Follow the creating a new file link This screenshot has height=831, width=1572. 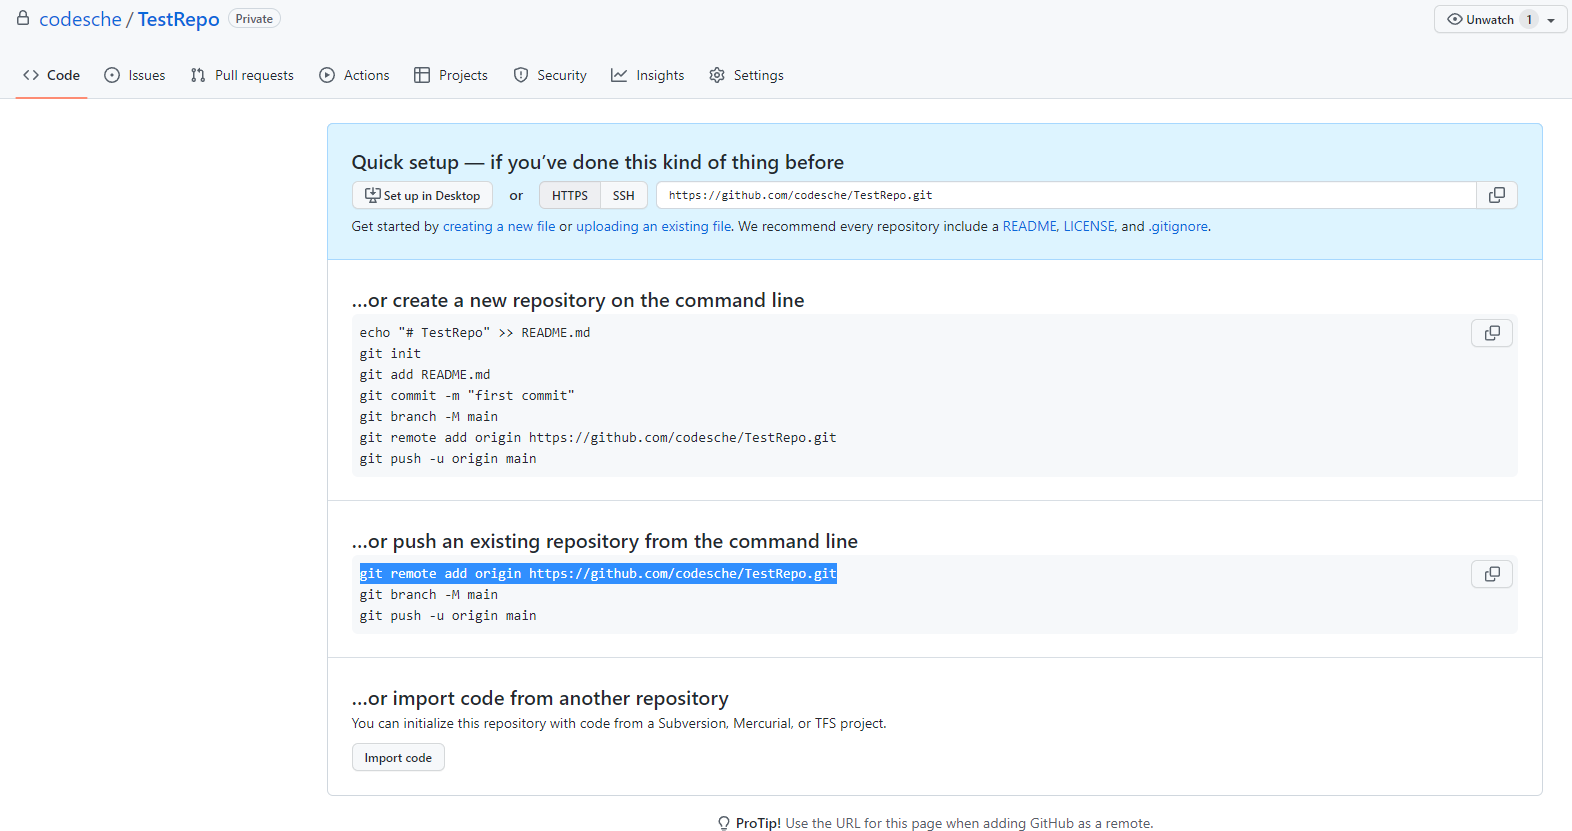pyautogui.click(x=499, y=226)
